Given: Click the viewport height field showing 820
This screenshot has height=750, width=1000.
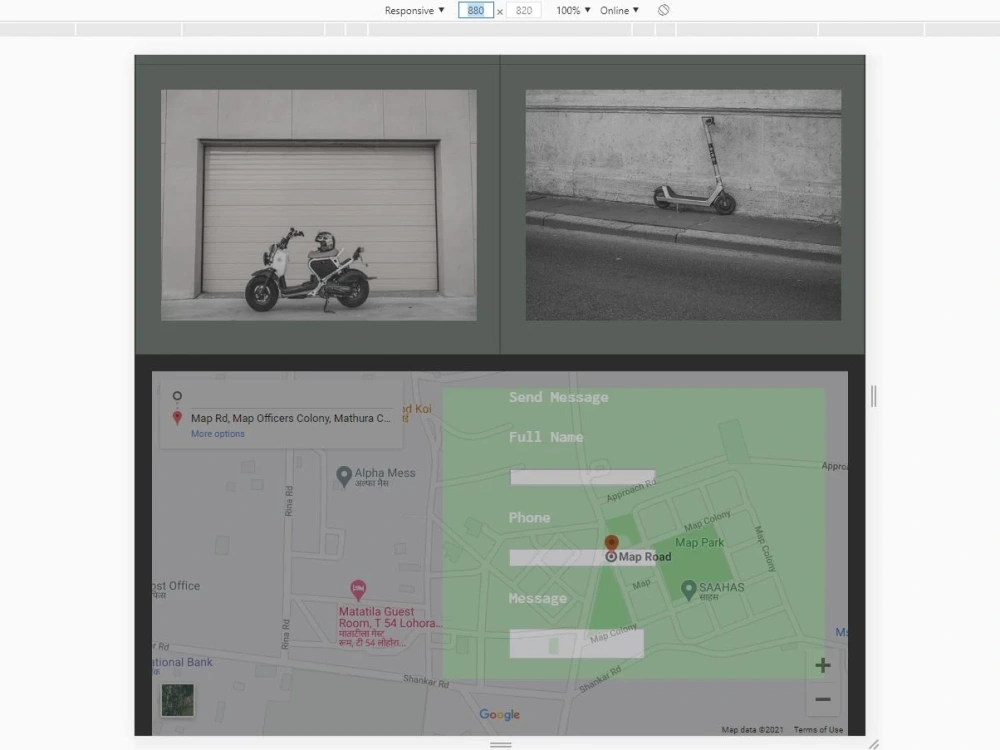Looking at the screenshot, I should pos(524,10).
